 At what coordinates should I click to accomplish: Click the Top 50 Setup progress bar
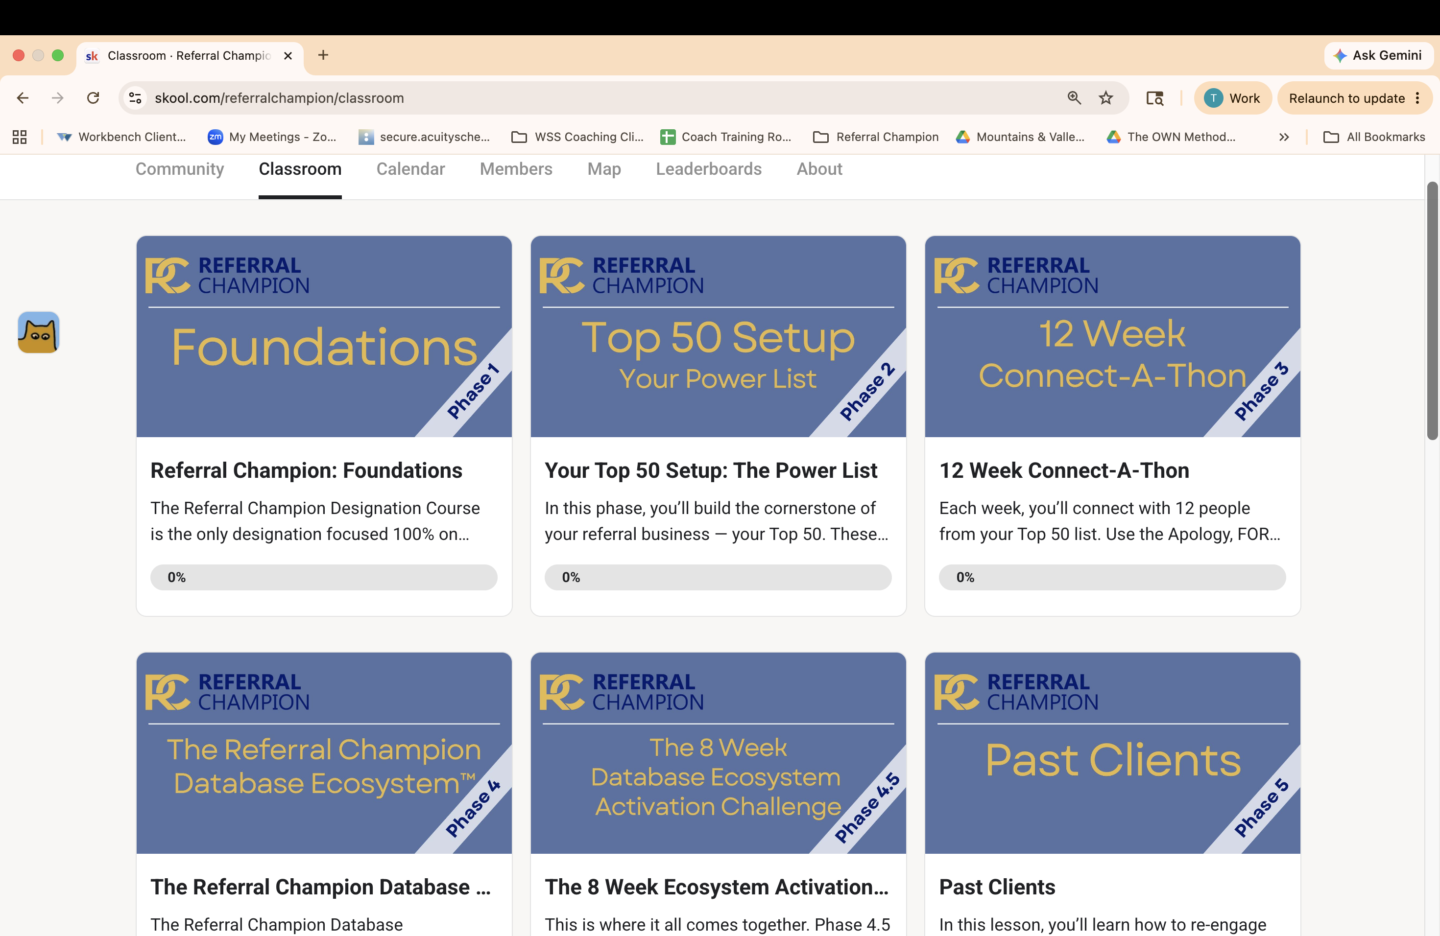718,577
